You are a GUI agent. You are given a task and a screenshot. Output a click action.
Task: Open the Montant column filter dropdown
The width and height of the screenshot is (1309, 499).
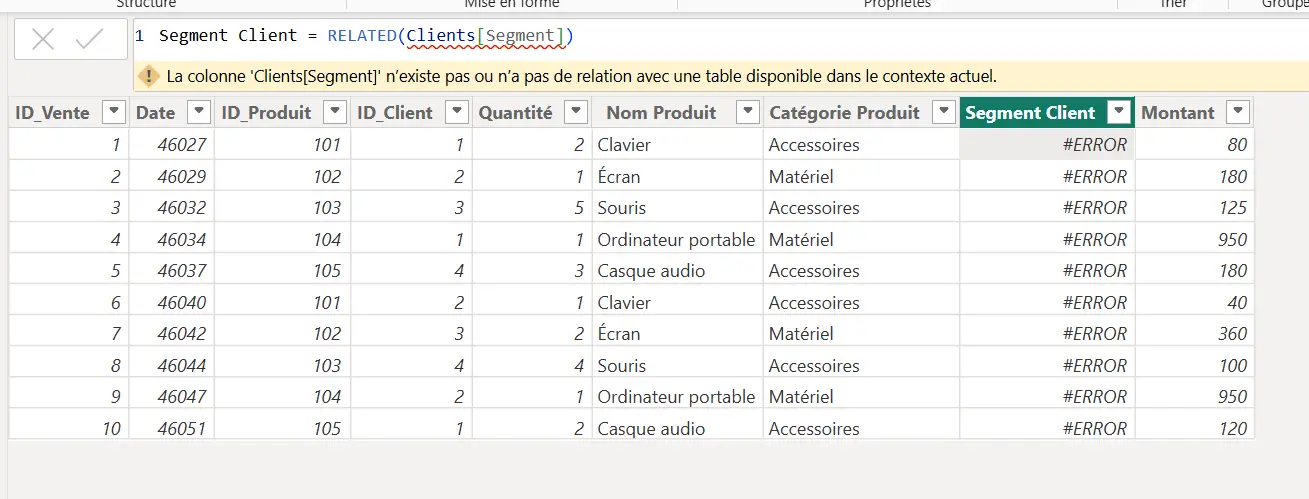tap(1238, 113)
